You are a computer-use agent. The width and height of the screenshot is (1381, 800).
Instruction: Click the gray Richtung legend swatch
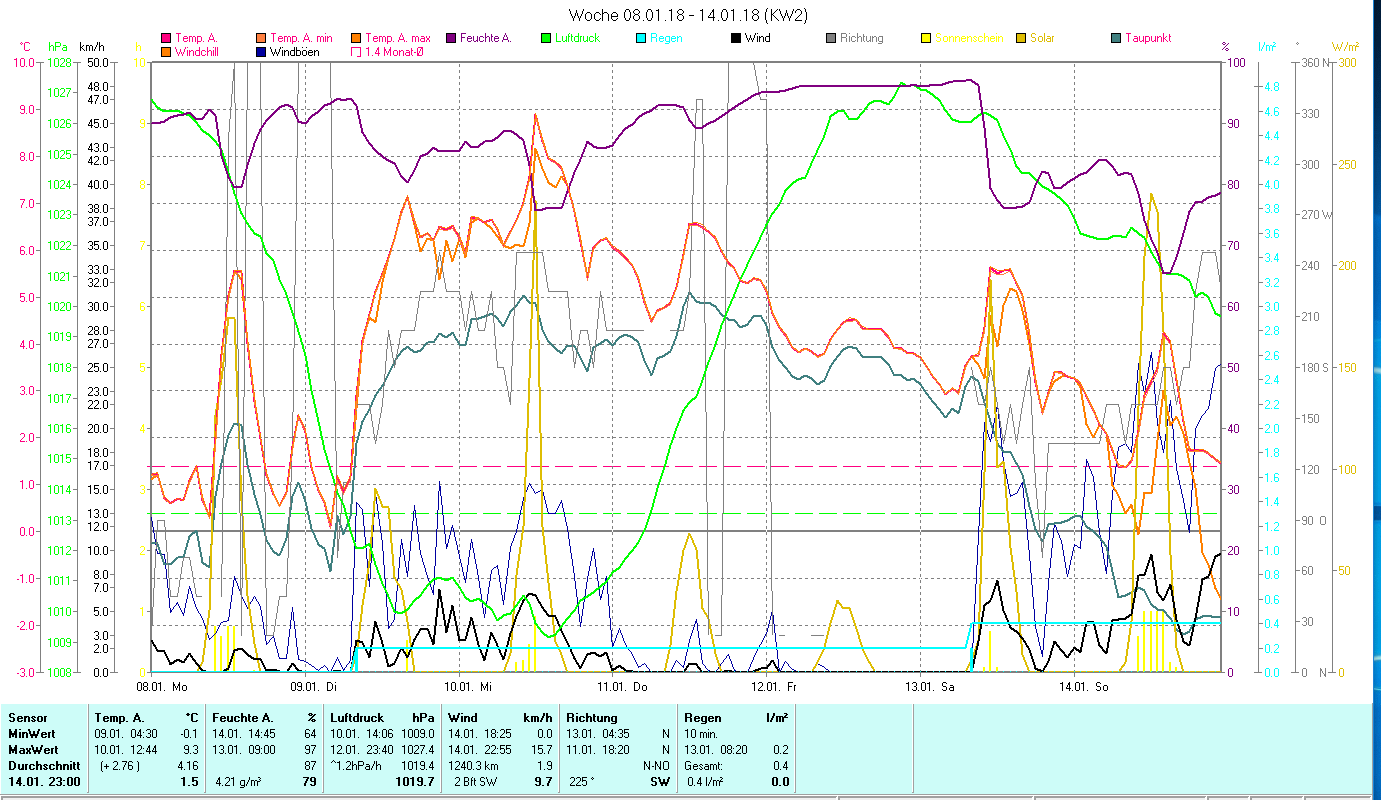[x=831, y=38]
